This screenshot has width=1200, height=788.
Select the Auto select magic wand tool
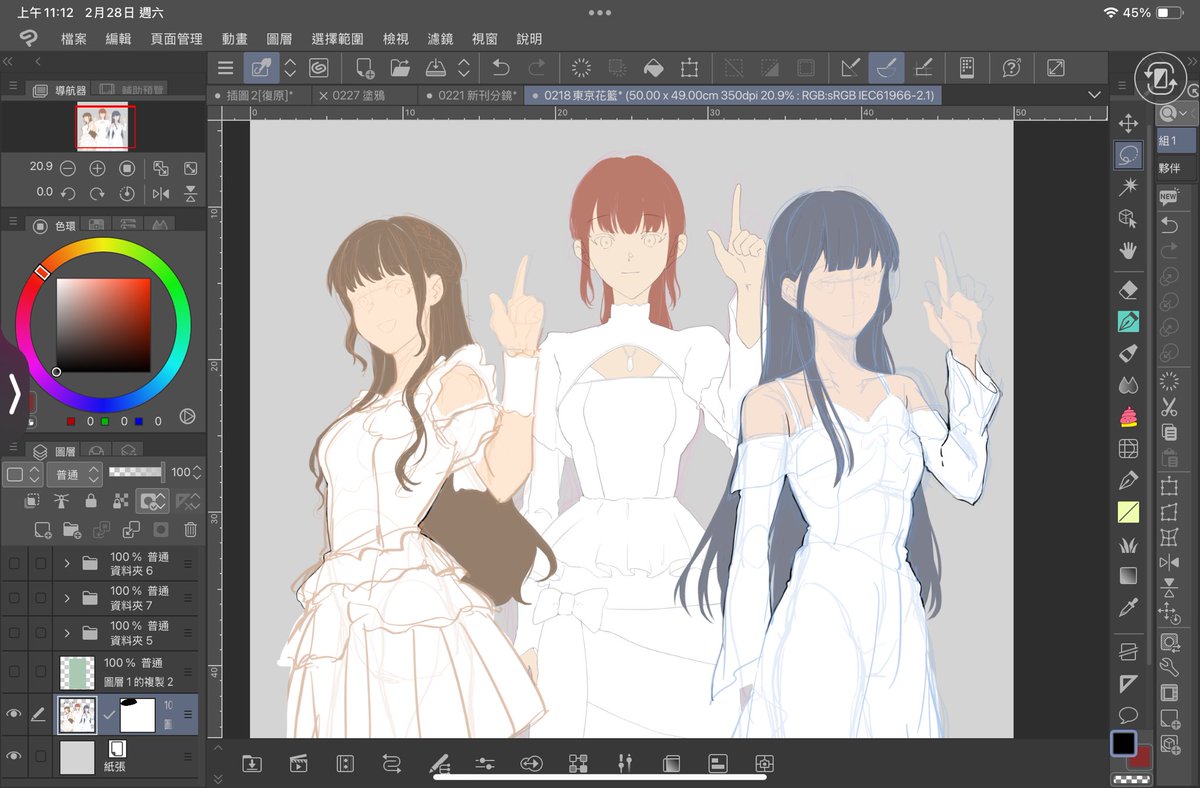coord(1128,186)
